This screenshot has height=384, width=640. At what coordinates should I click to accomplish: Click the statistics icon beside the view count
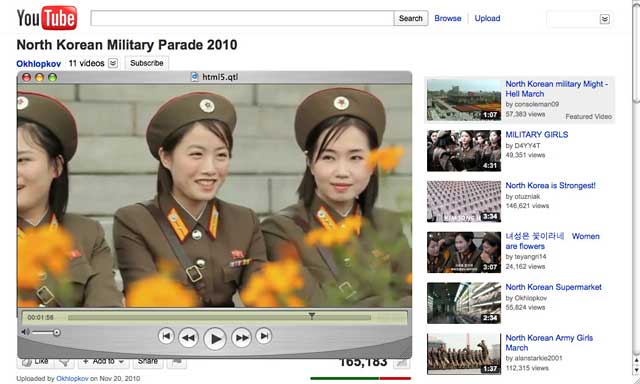click(x=402, y=362)
